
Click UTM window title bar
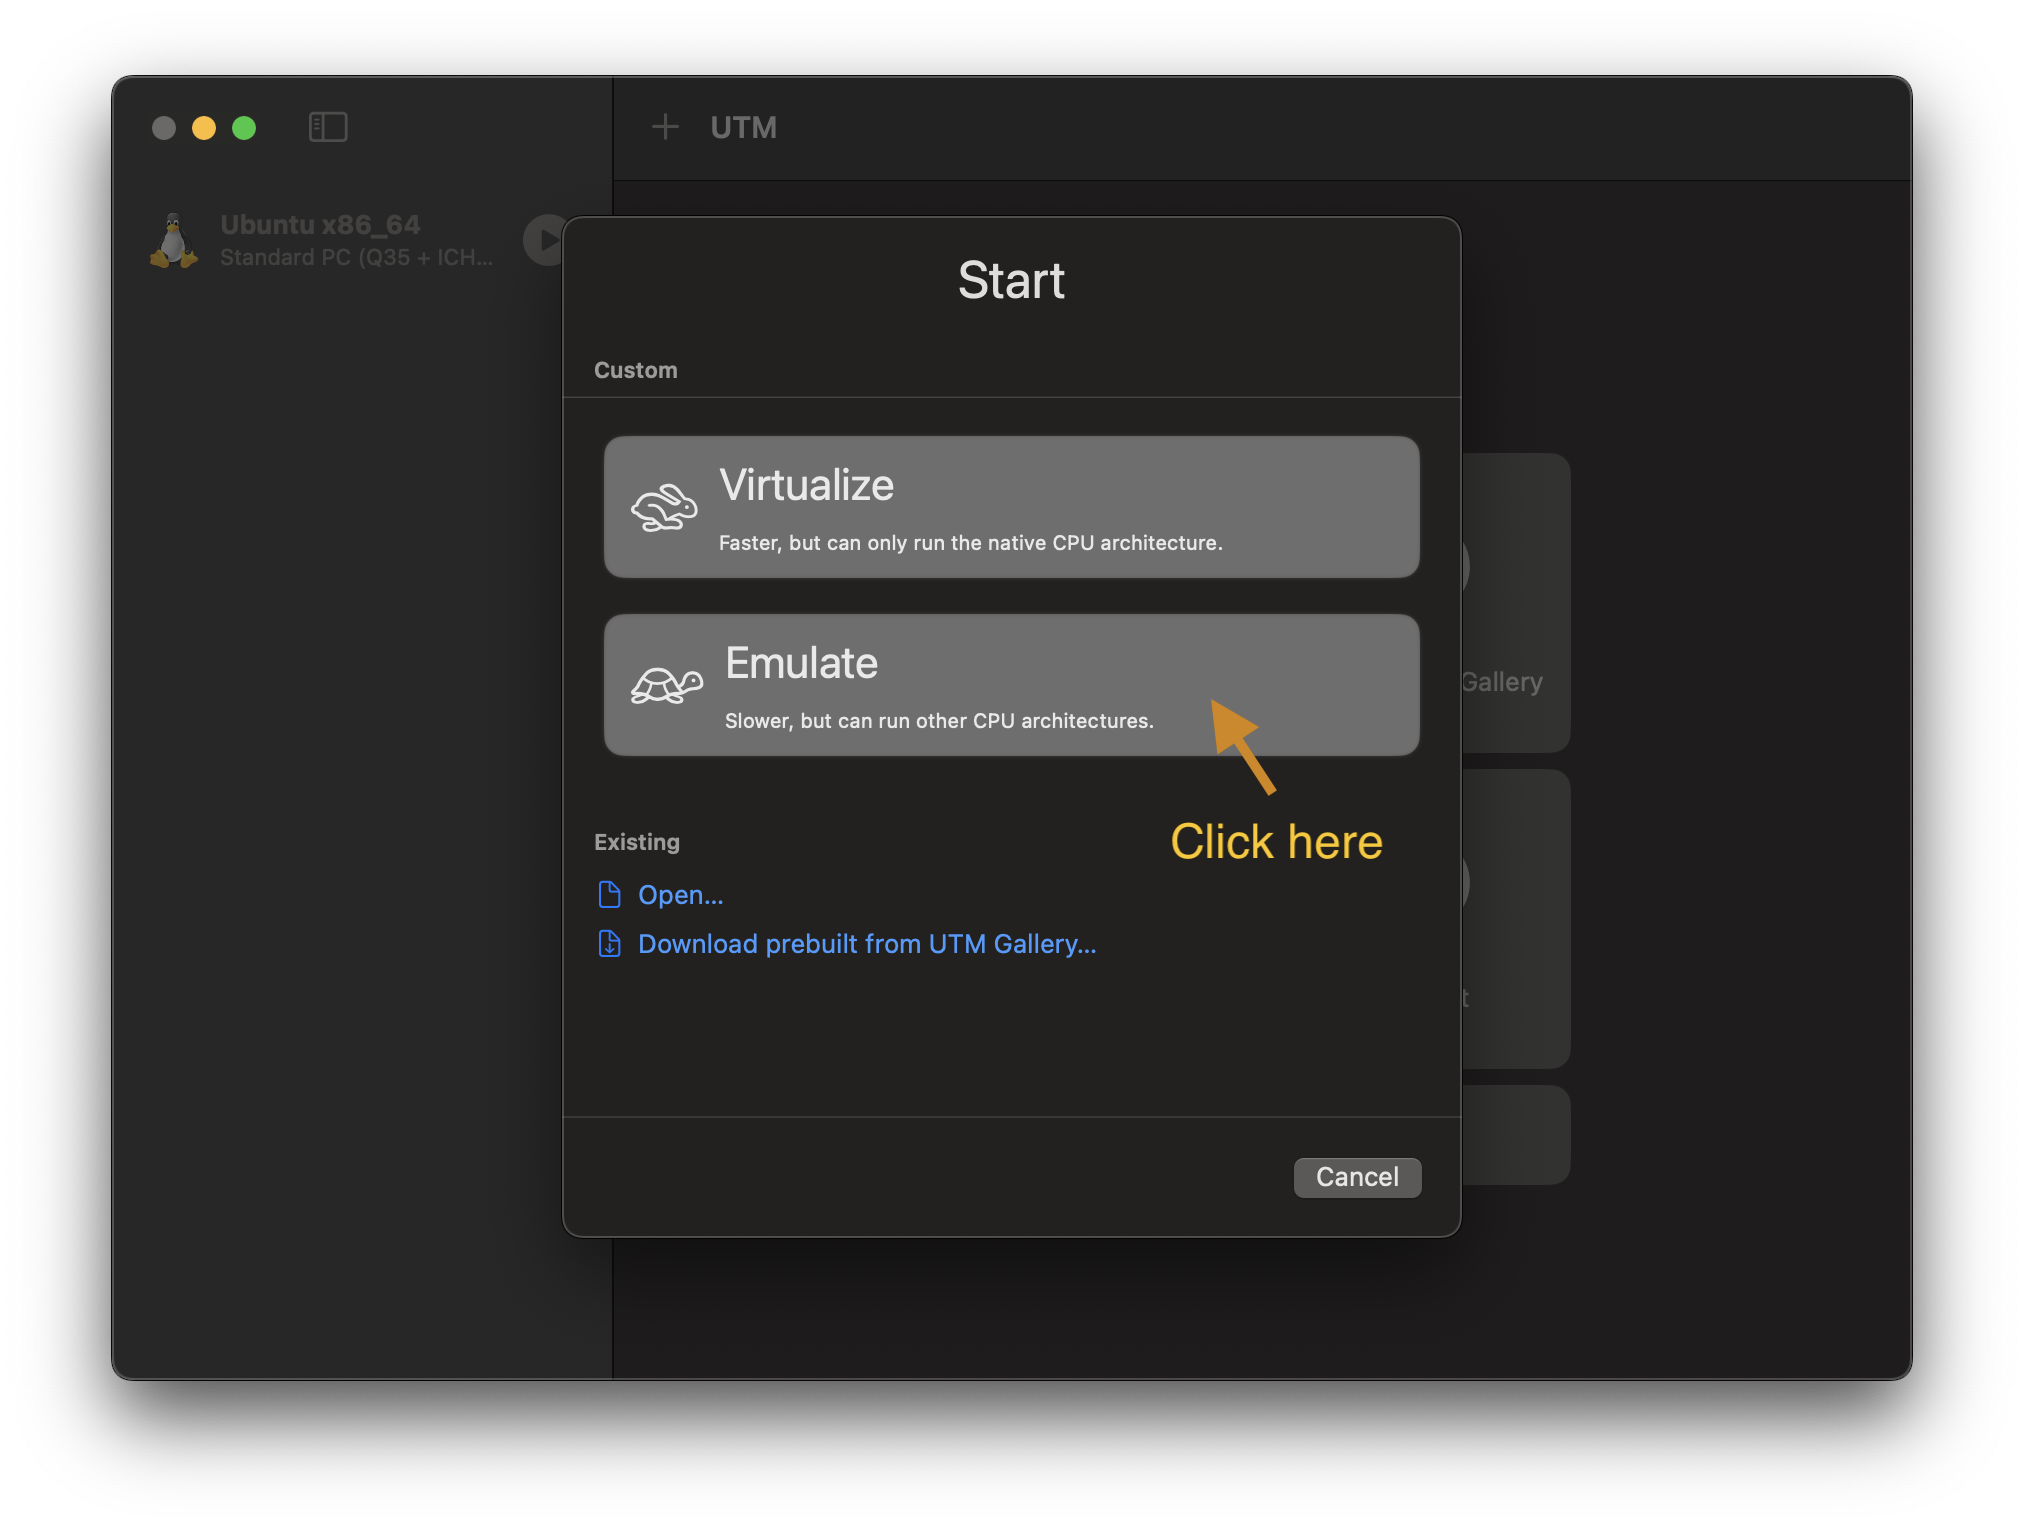click(1011, 128)
